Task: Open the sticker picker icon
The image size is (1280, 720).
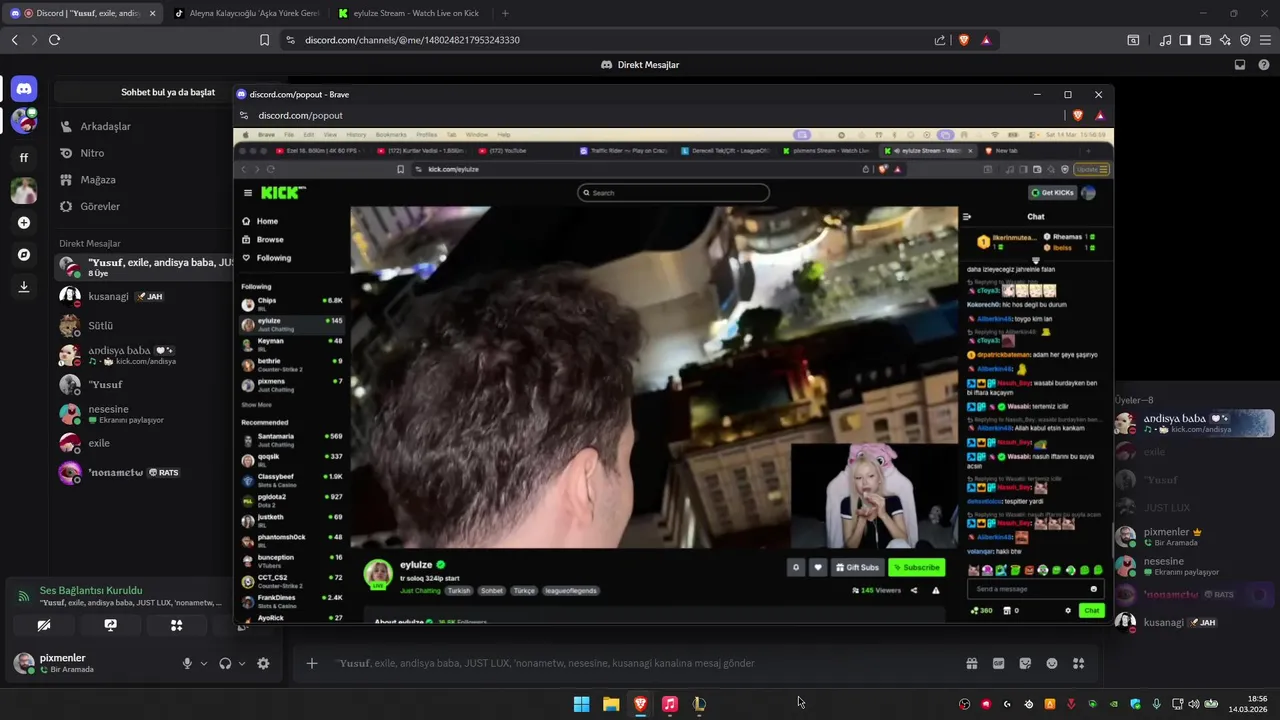Action: [1025, 663]
